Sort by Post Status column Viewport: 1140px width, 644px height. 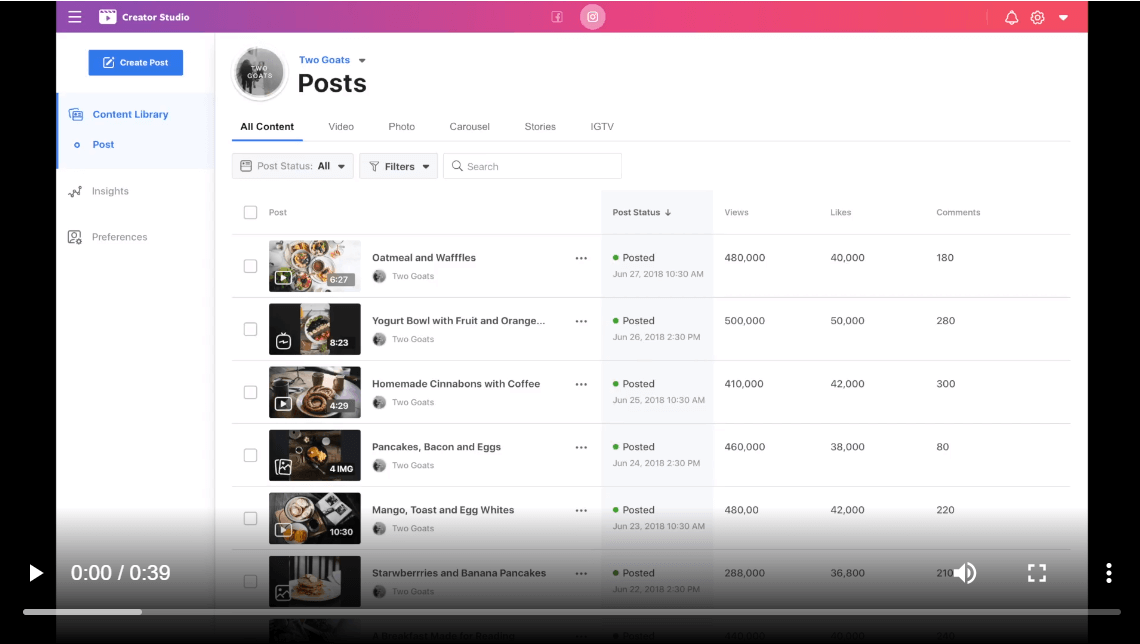pyautogui.click(x=642, y=212)
